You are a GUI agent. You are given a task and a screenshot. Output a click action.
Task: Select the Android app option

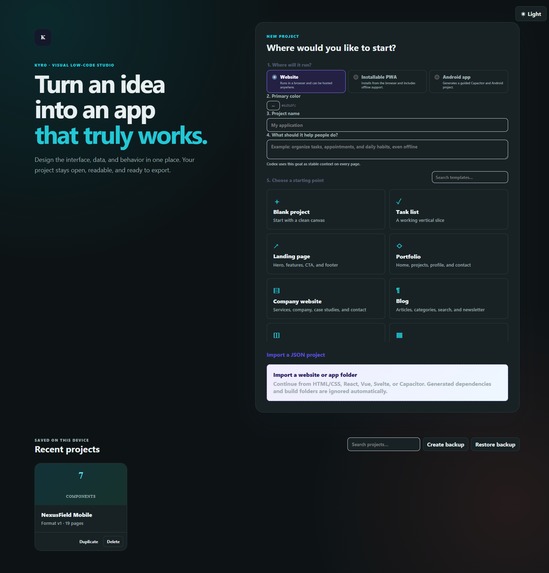(x=469, y=81)
